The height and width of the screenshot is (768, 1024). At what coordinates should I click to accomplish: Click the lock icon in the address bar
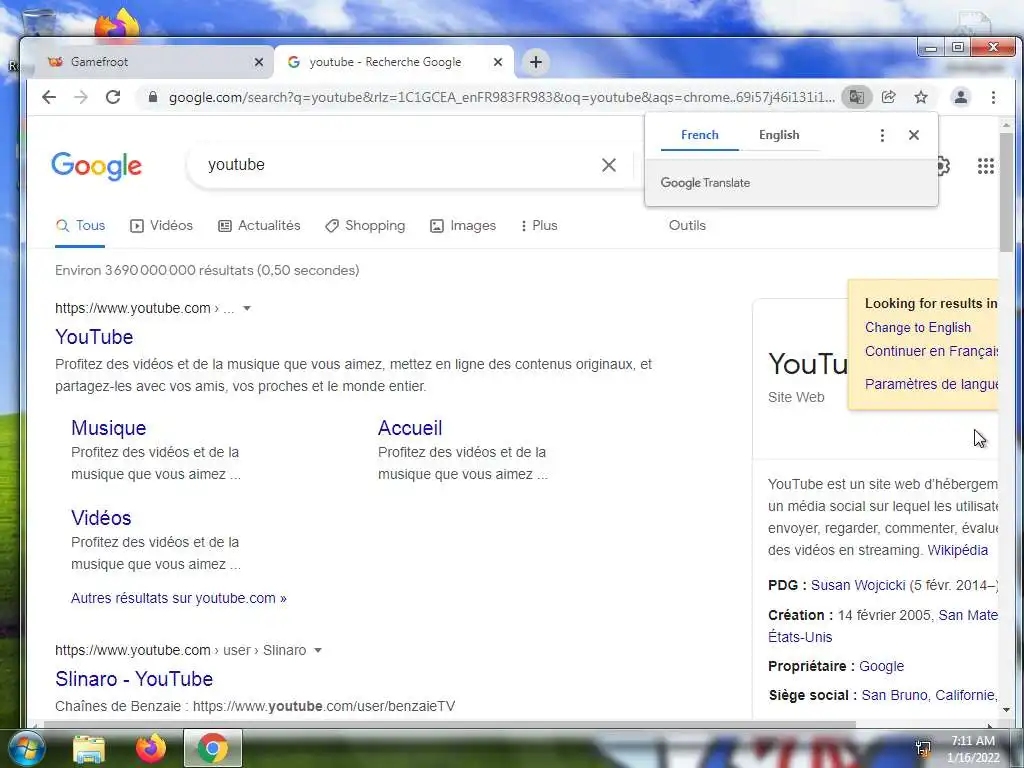[x=153, y=97]
